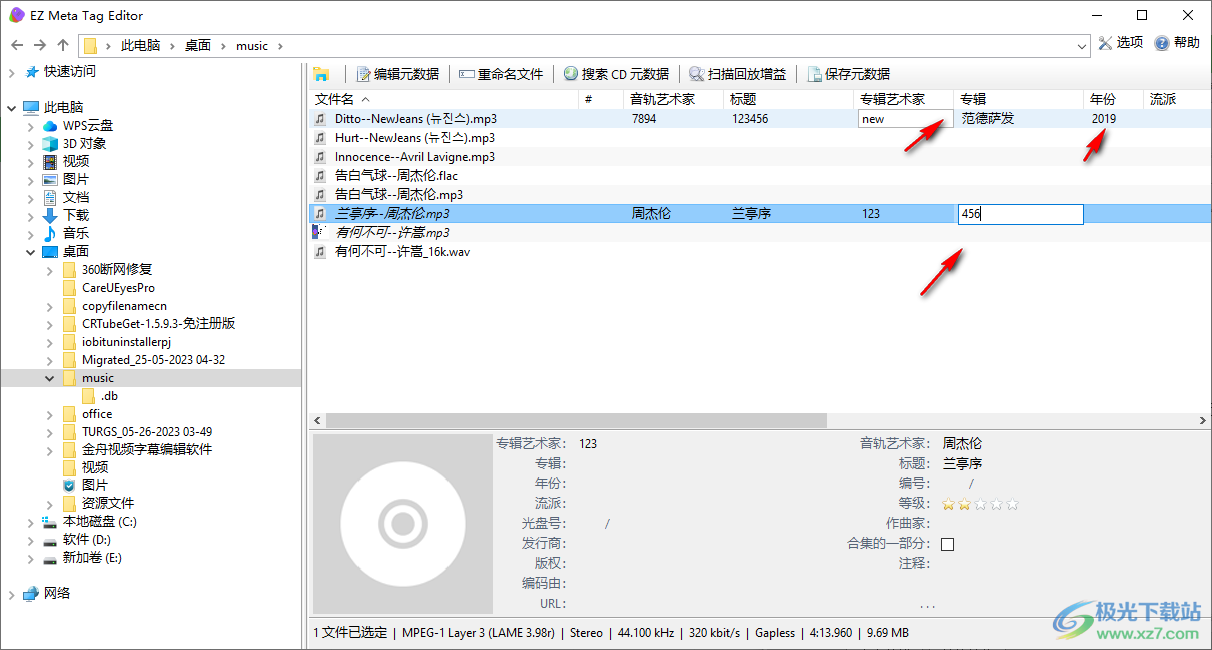The width and height of the screenshot is (1212, 650).
Task: Sort by the 年份 year column
Action: point(1105,98)
